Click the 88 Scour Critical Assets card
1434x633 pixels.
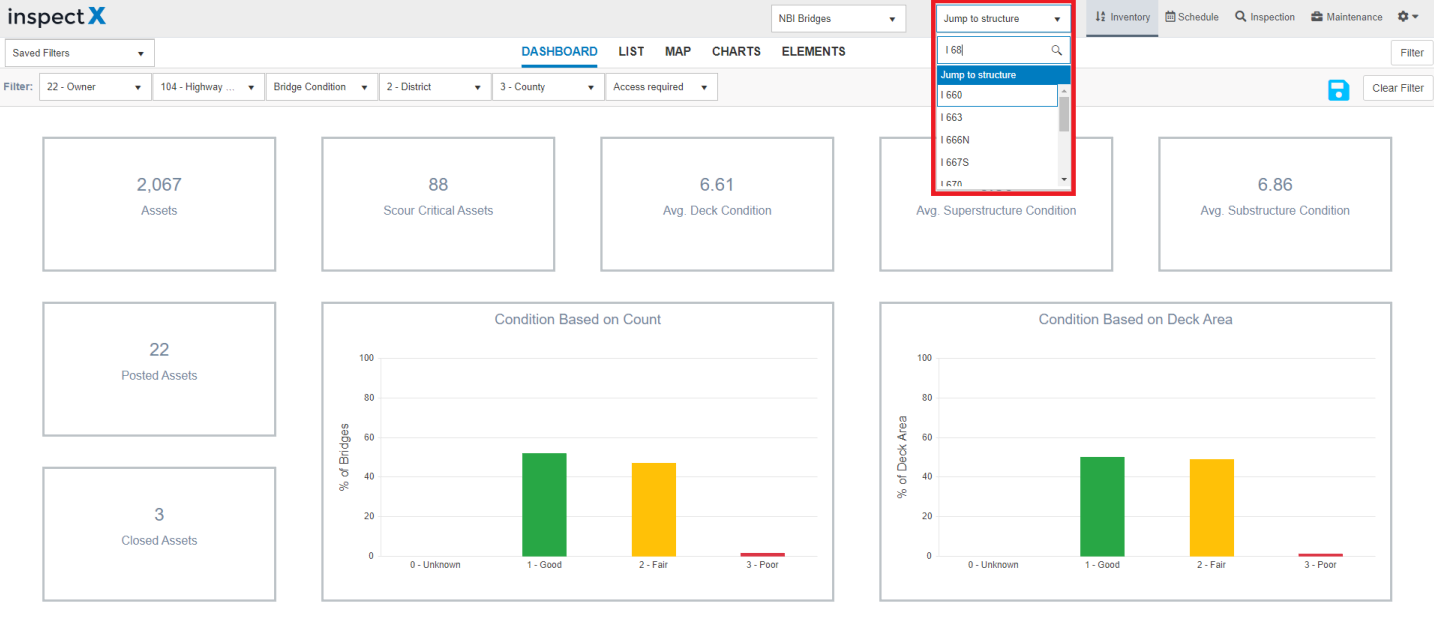tap(438, 204)
